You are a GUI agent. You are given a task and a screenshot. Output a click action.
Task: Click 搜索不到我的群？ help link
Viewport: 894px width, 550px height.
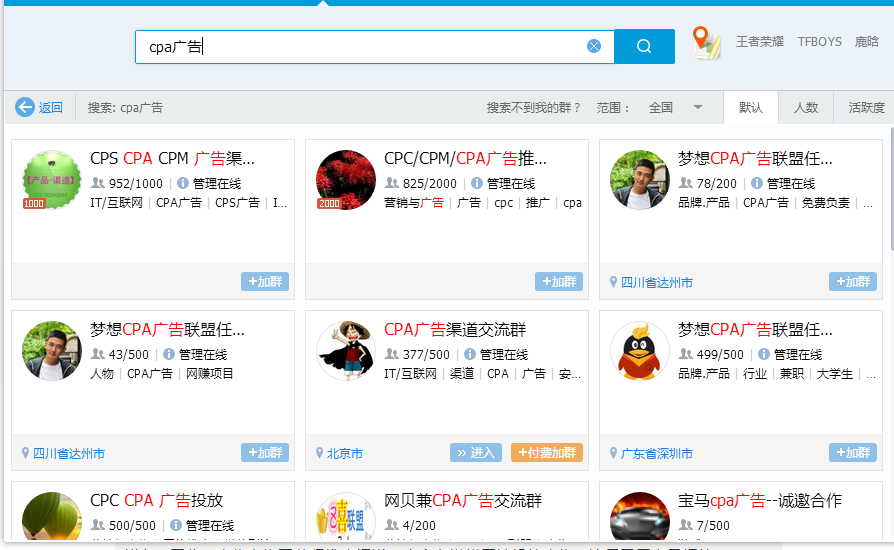533,108
